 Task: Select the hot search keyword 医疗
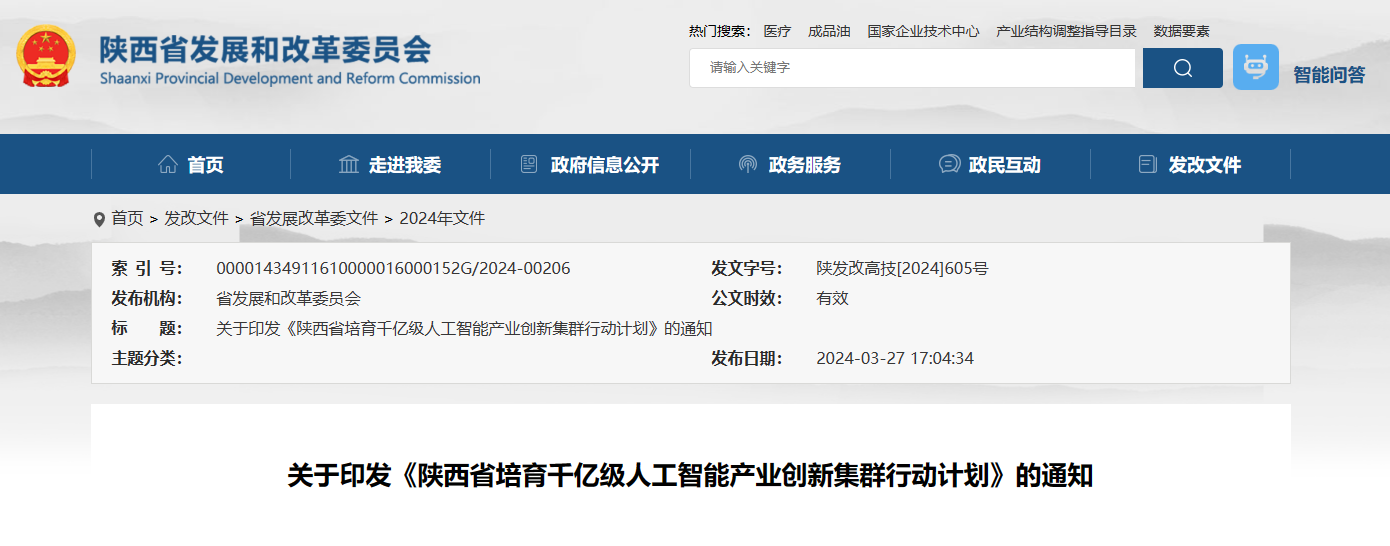(777, 31)
